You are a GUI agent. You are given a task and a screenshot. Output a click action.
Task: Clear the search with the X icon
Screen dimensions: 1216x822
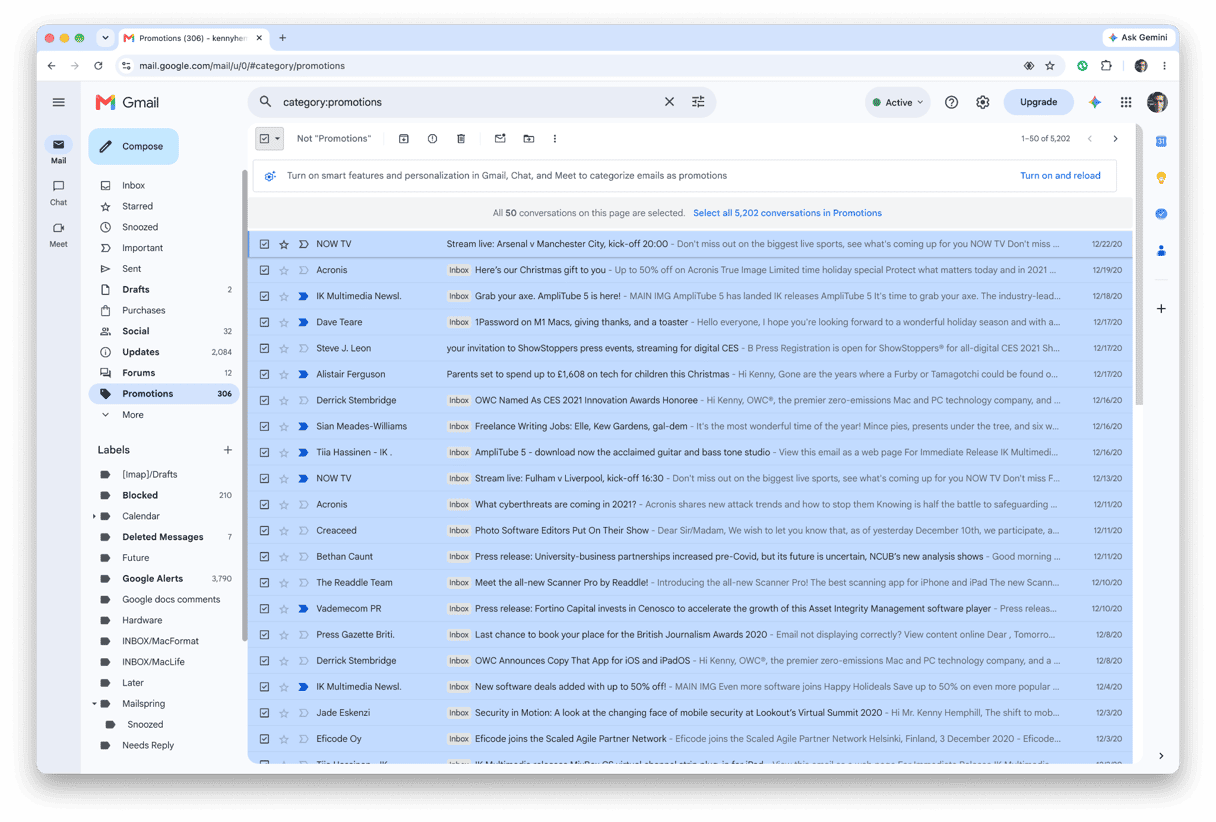pos(669,102)
